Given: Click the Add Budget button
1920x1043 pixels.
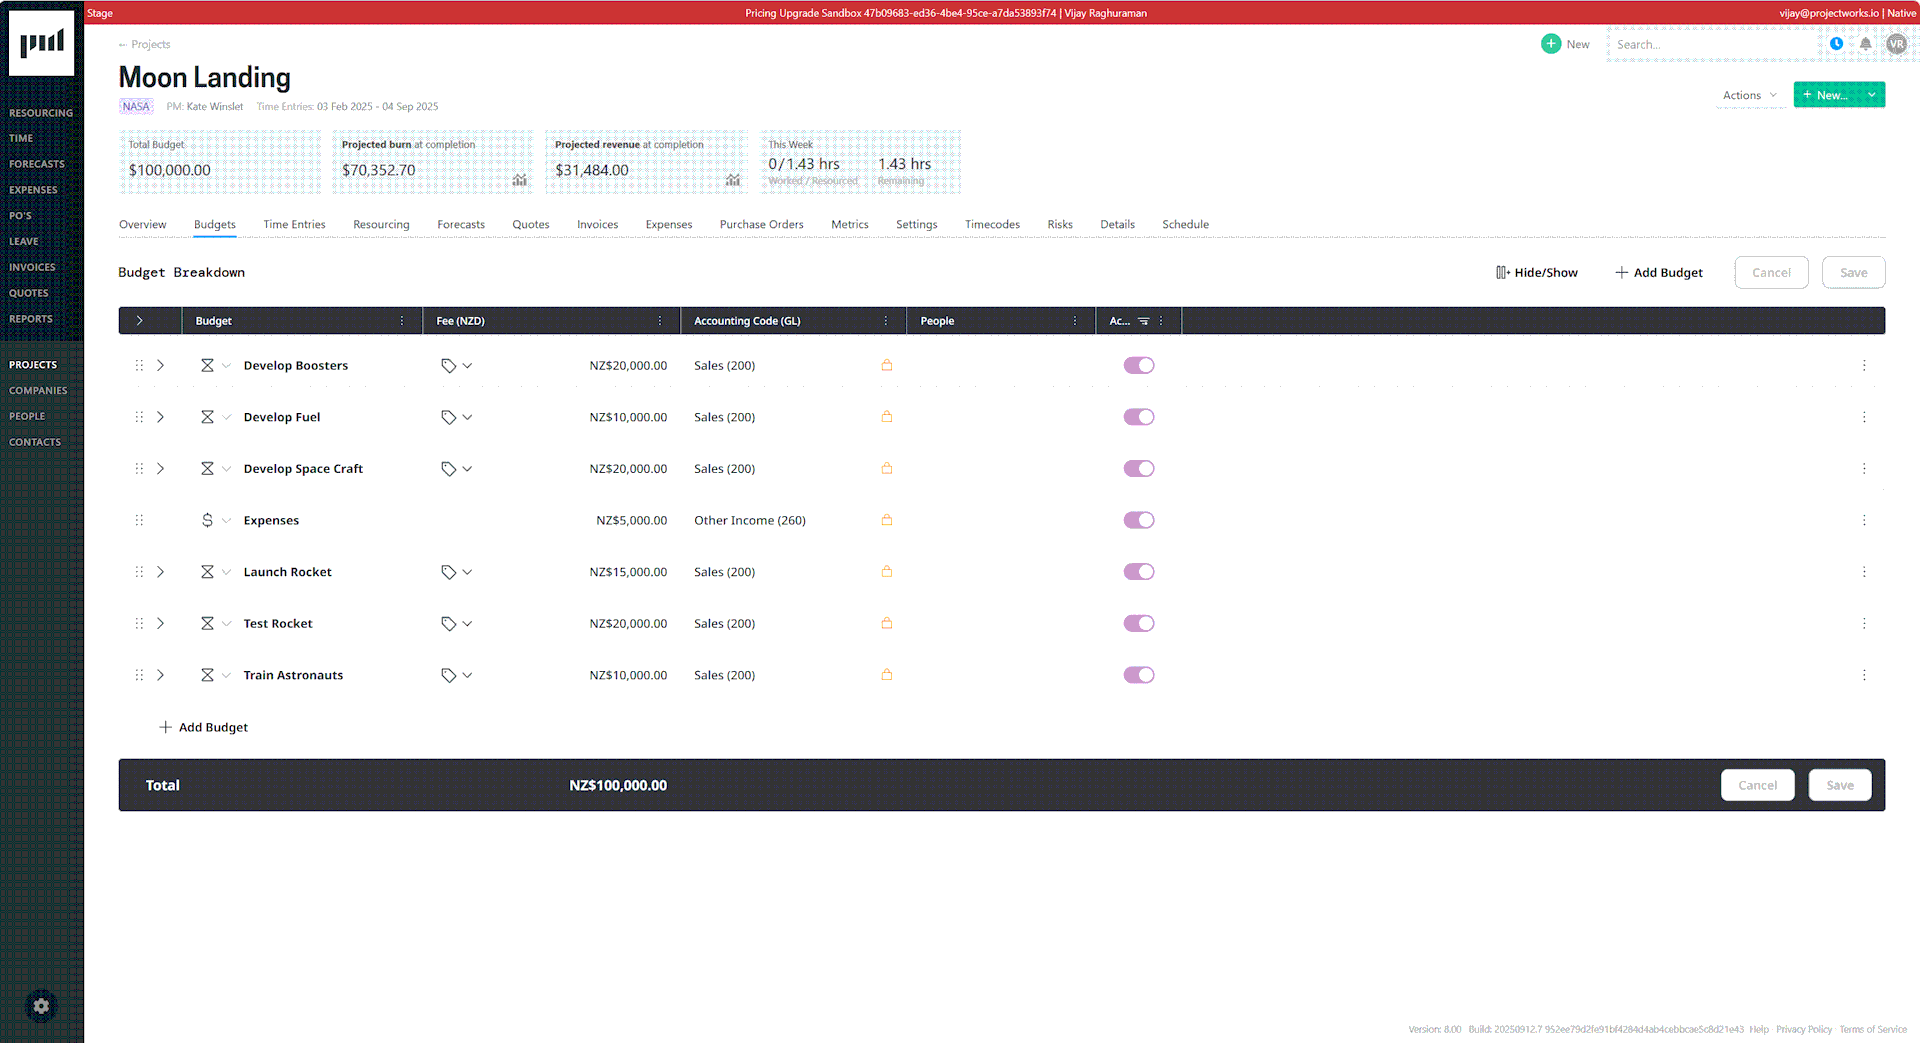Looking at the screenshot, I should (1659, 272).
